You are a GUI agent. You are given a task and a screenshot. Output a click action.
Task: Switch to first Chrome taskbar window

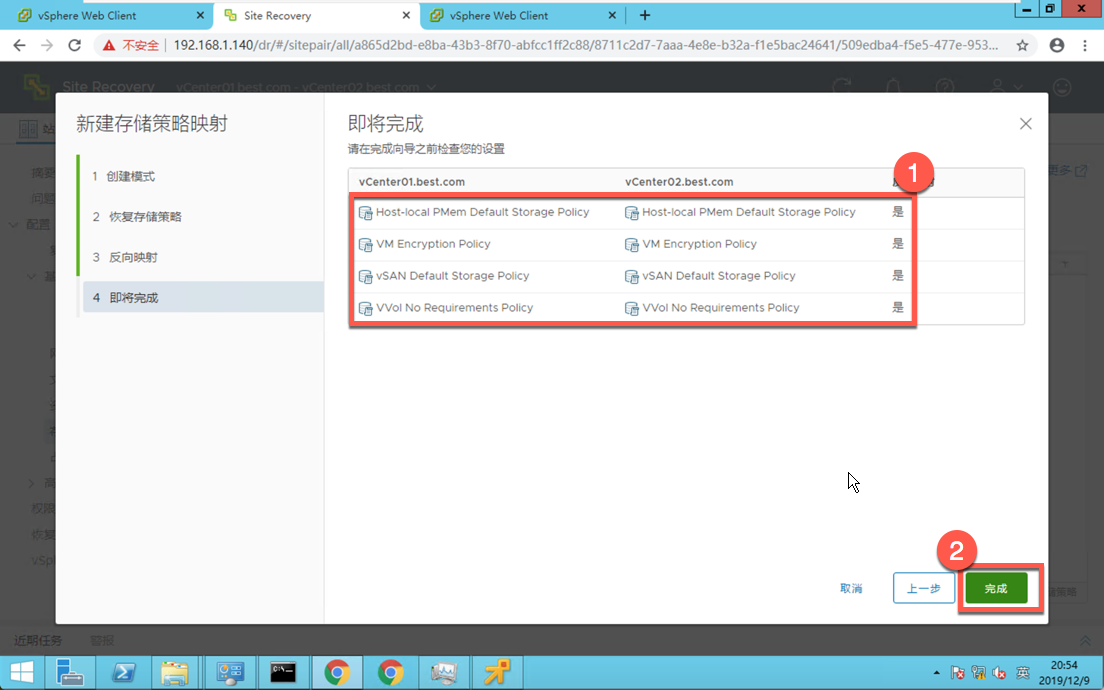(x=337, y=672)
